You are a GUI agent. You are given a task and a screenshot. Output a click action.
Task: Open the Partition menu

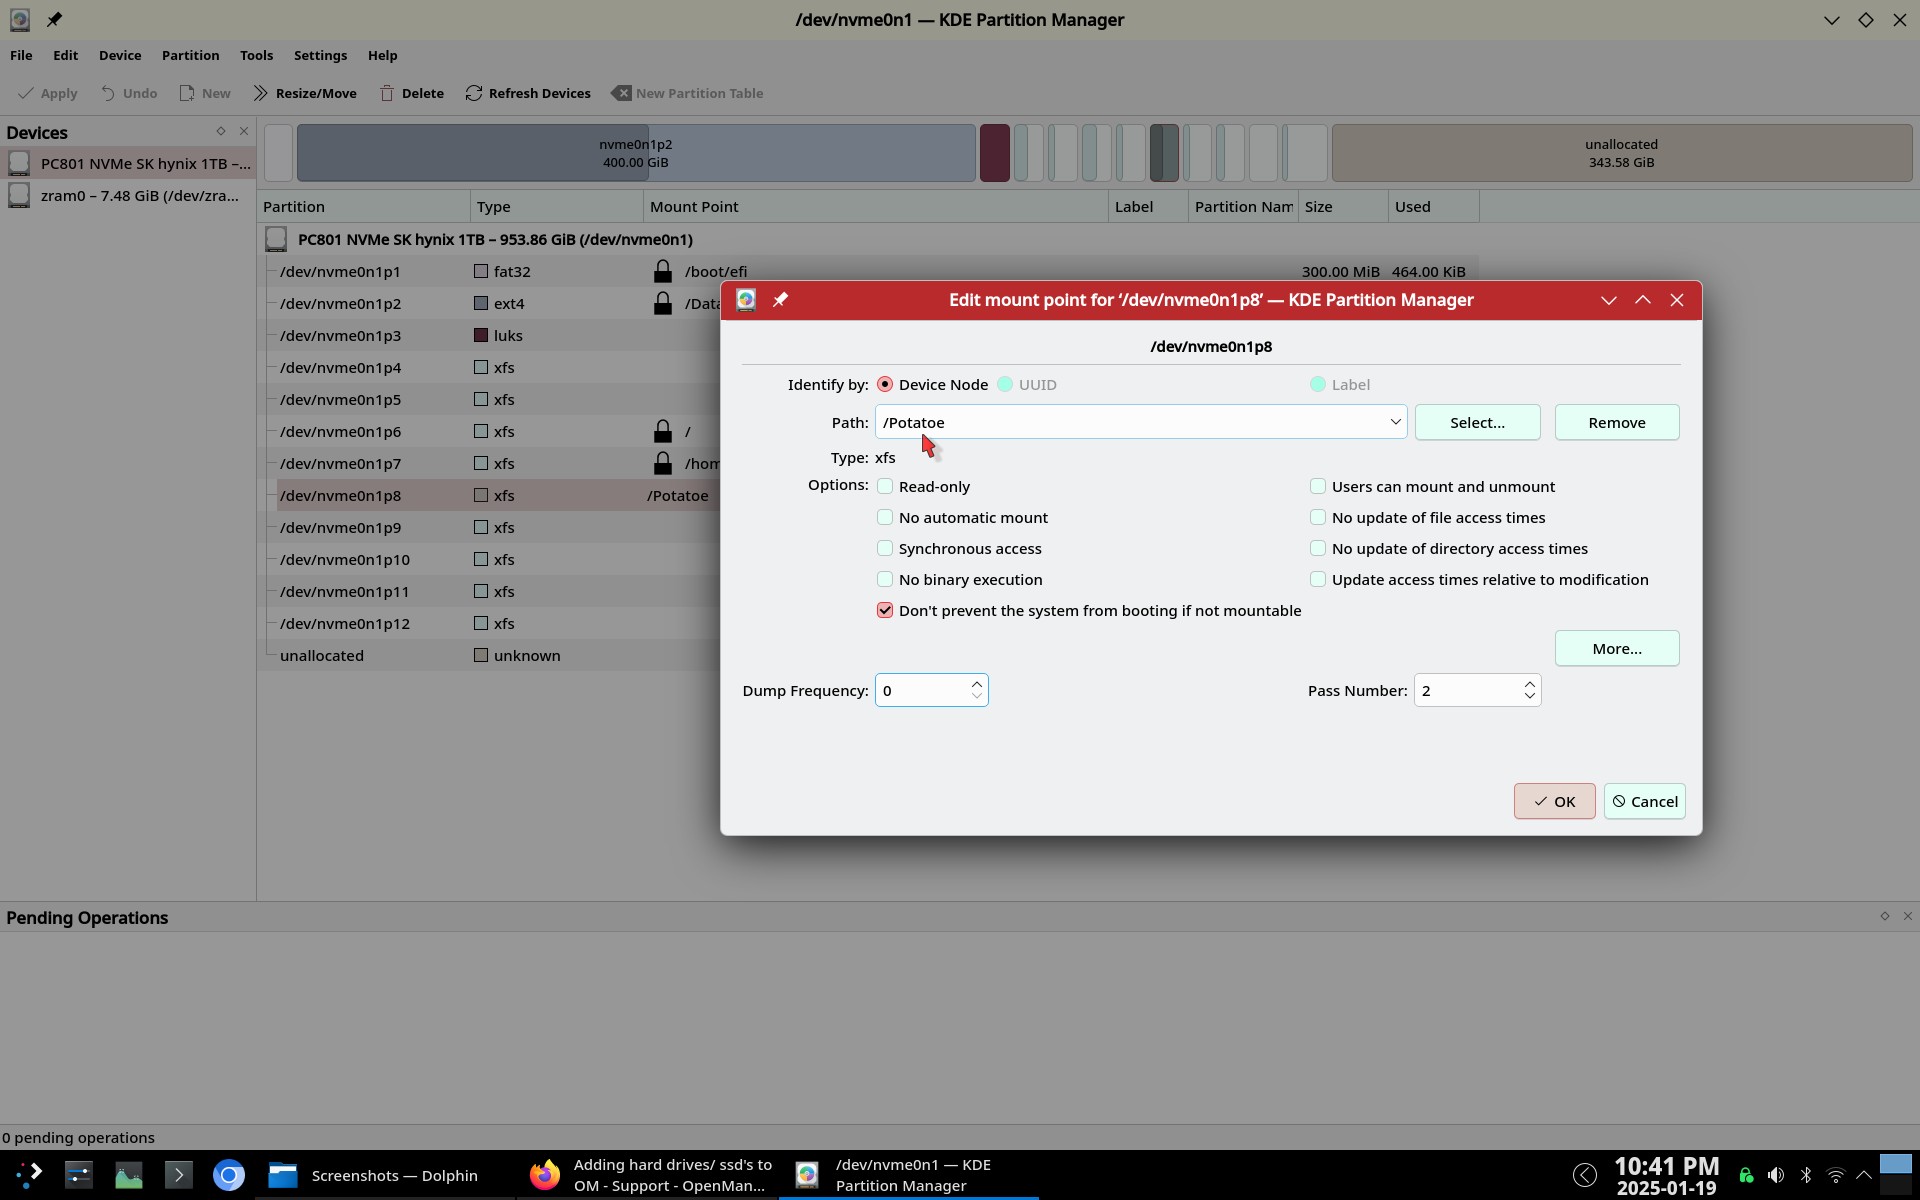pyautogui.click(x=190, y=55)
